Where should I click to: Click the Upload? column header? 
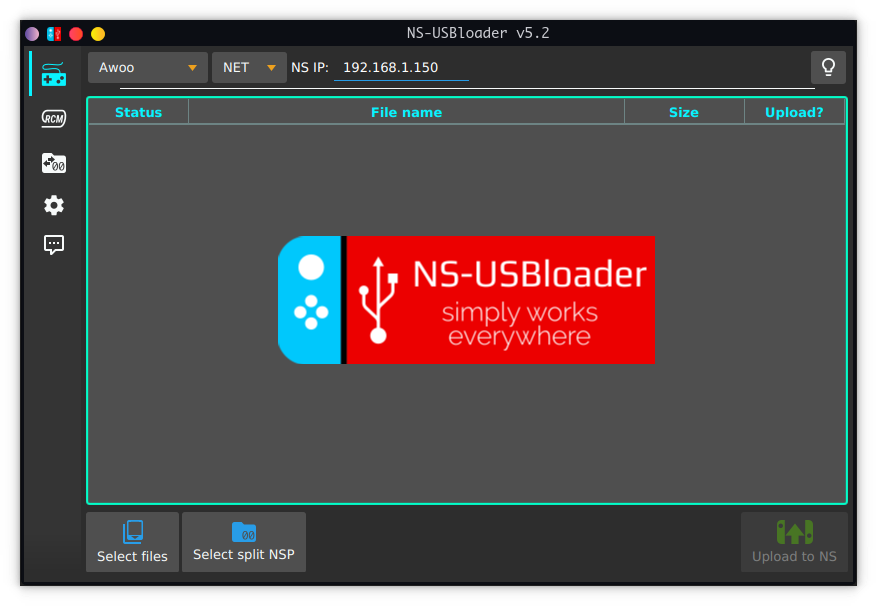point(794,111)
